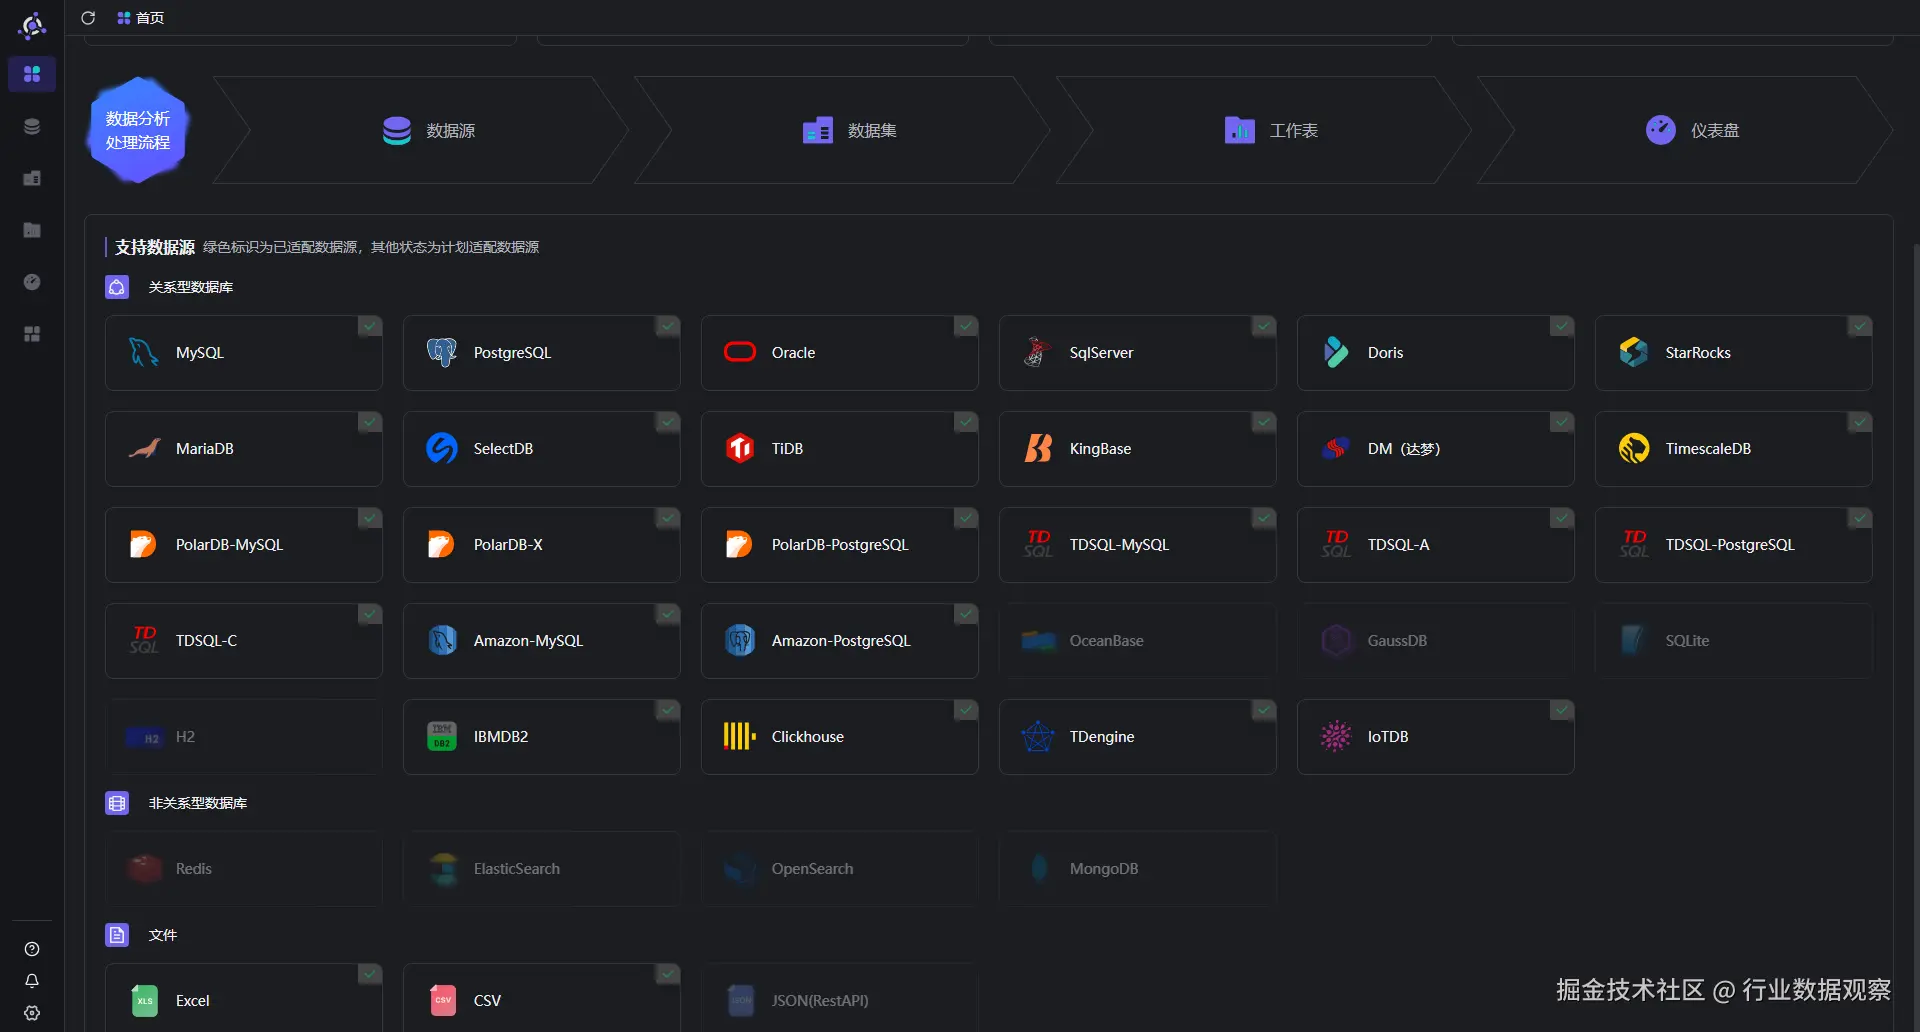The width and height of the screenshot is (1920, 1032).
Task: Click the dimmed OpenSearch label
Action: click(812, 869)
